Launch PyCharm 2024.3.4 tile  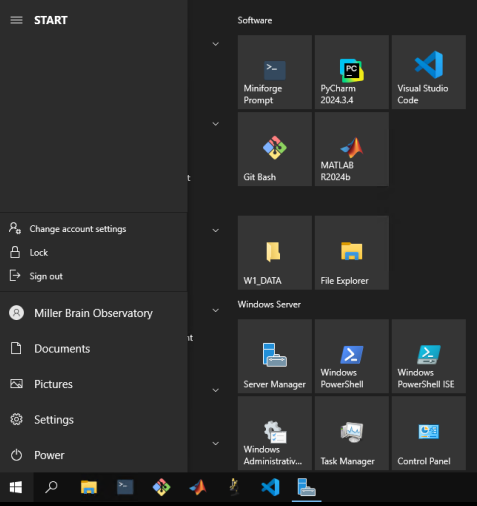coord(352,72)
